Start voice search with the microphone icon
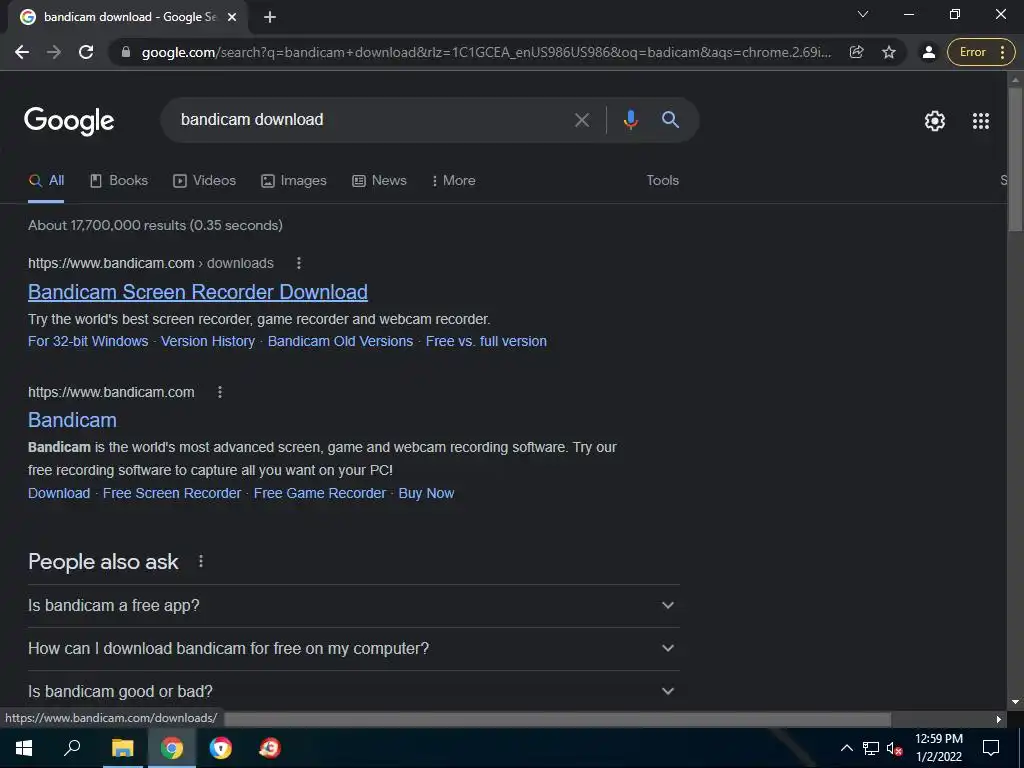This screenshot has width=1024, height=768. [630, 120]
